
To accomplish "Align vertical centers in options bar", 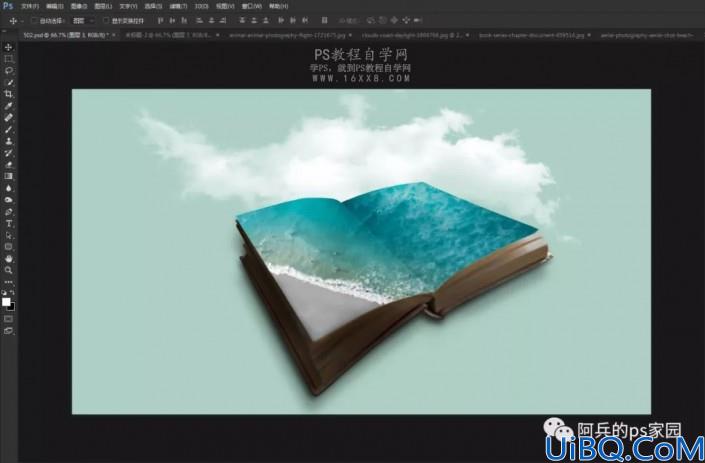I will tap(172, 20).
